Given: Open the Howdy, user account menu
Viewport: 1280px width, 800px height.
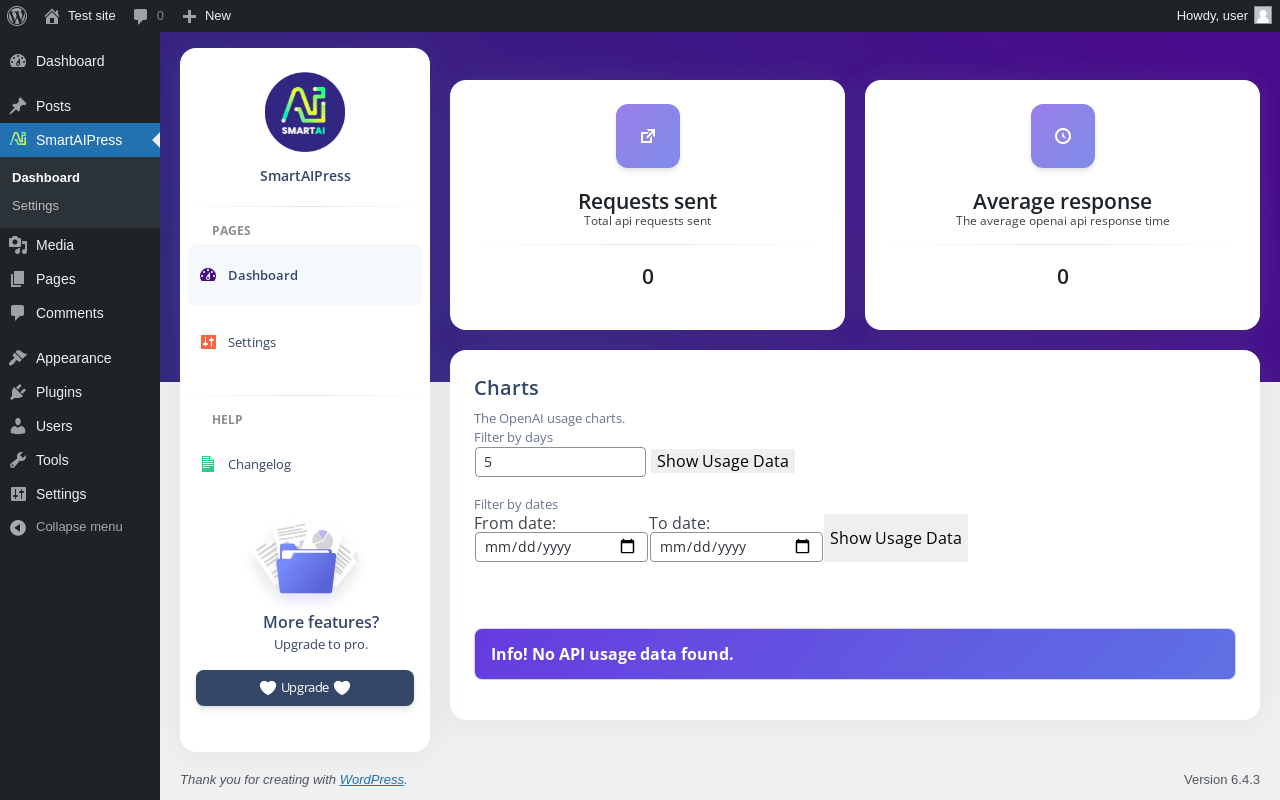Looking at the screenshot, I should point(1224,16).
